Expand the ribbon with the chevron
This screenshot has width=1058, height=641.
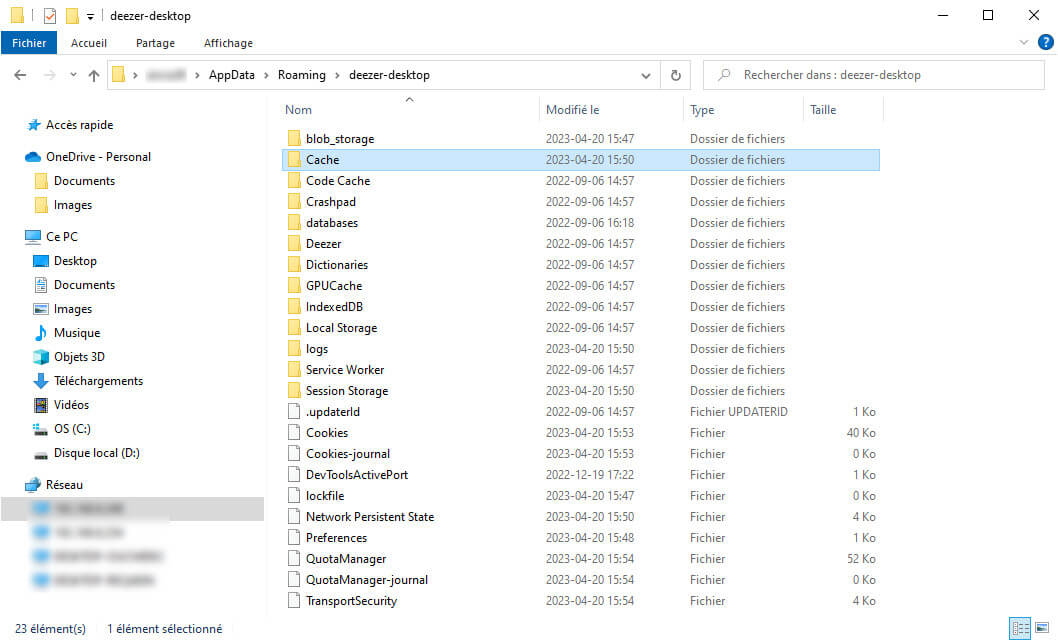click(x=1024, y=43)
